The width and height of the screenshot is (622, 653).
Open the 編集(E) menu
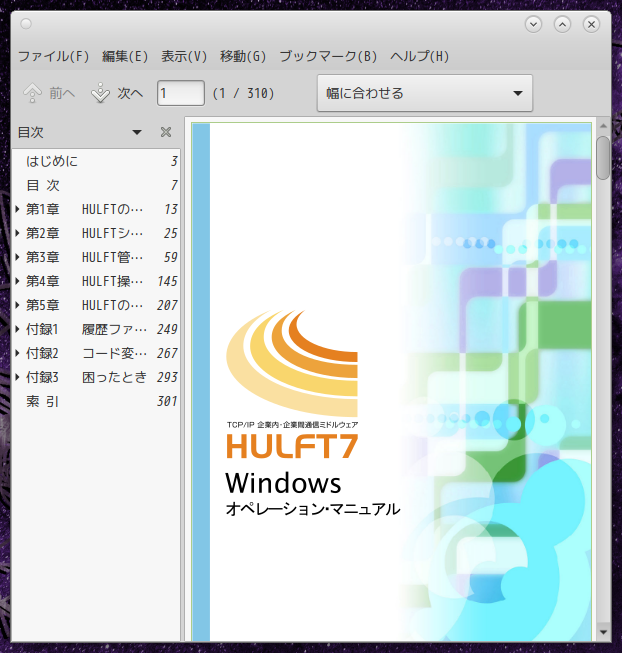(125, 56)
